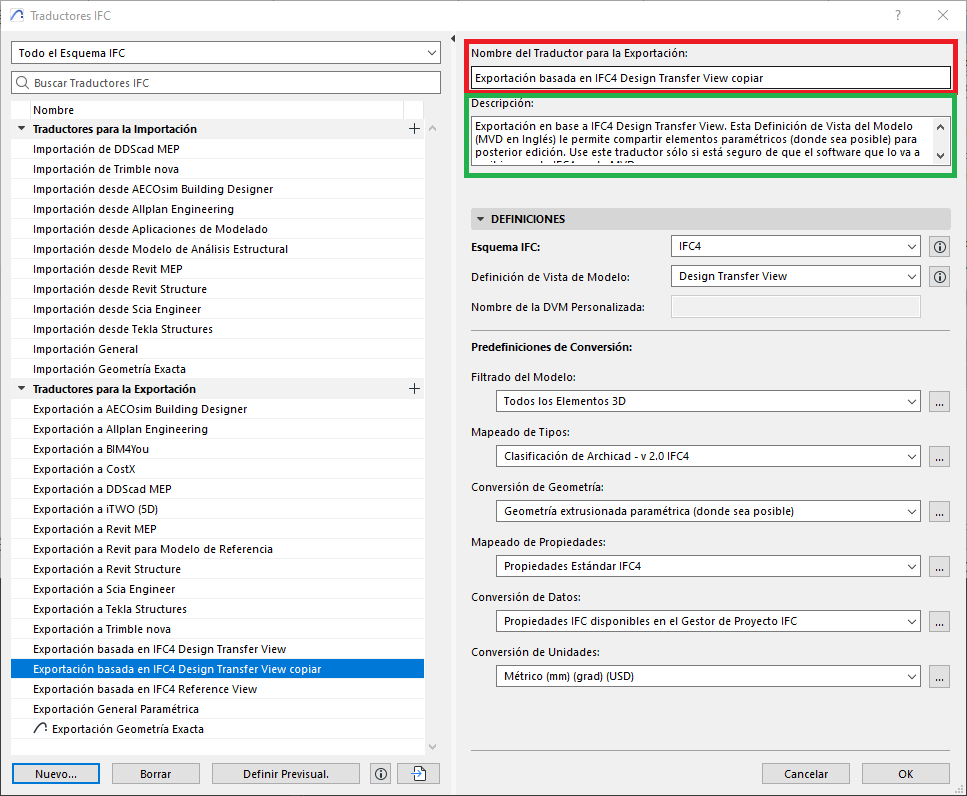Open Mapeado de Tipos settings ellipsis button
Image resolution: width=967 pixels, height=796 pixels.
click(939, 456)
